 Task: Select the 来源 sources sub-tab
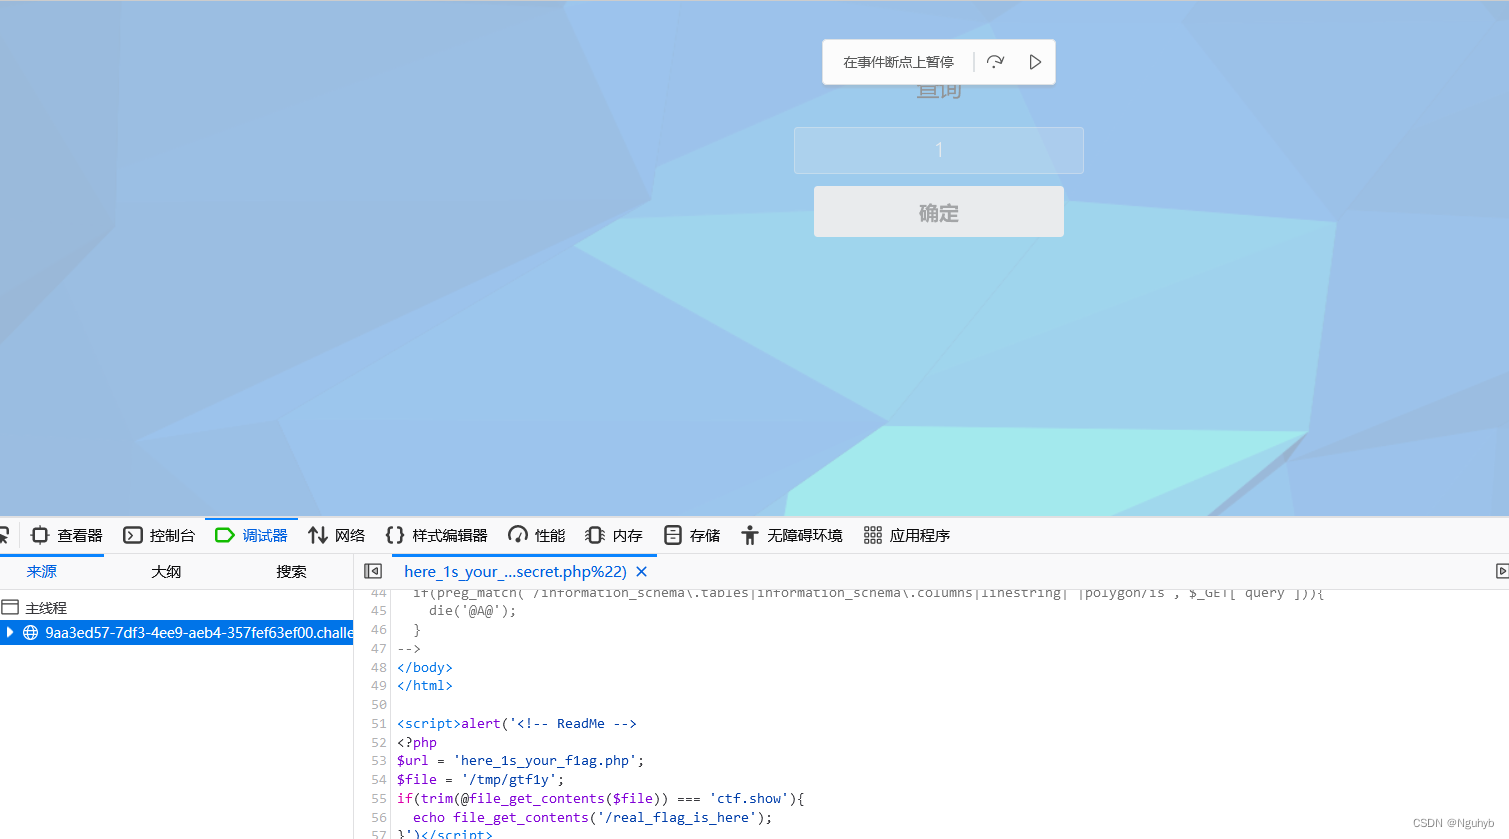(42, 572)
